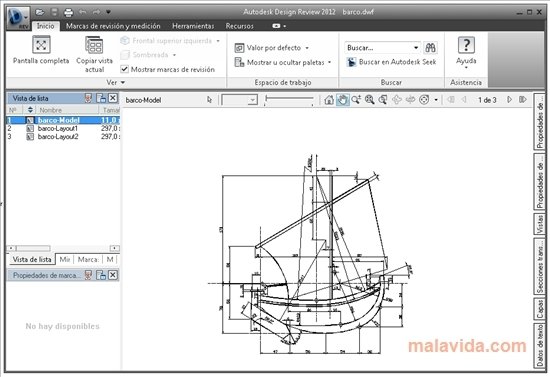Click Copiar vista actual icon
This screenshot has height=377, width=550.
94,46
